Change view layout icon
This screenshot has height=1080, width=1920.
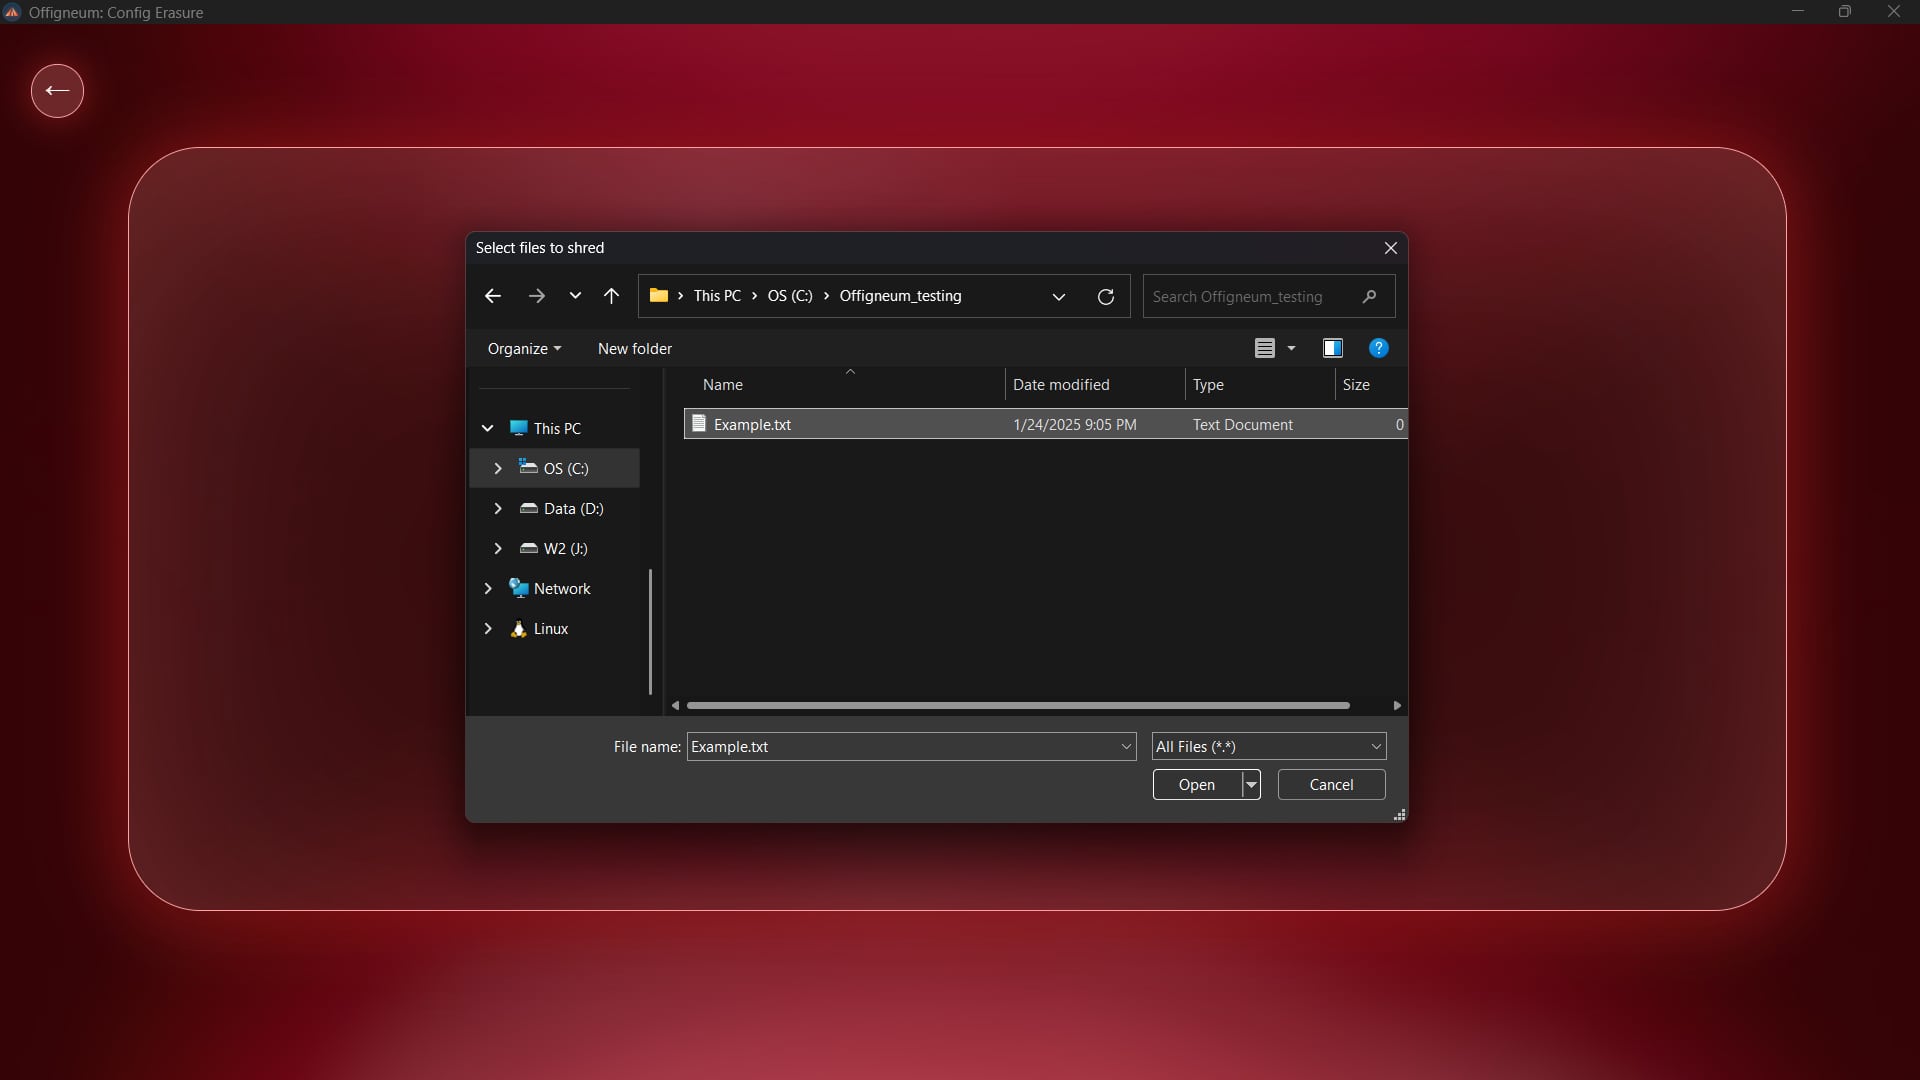(x=1265, y=348)
